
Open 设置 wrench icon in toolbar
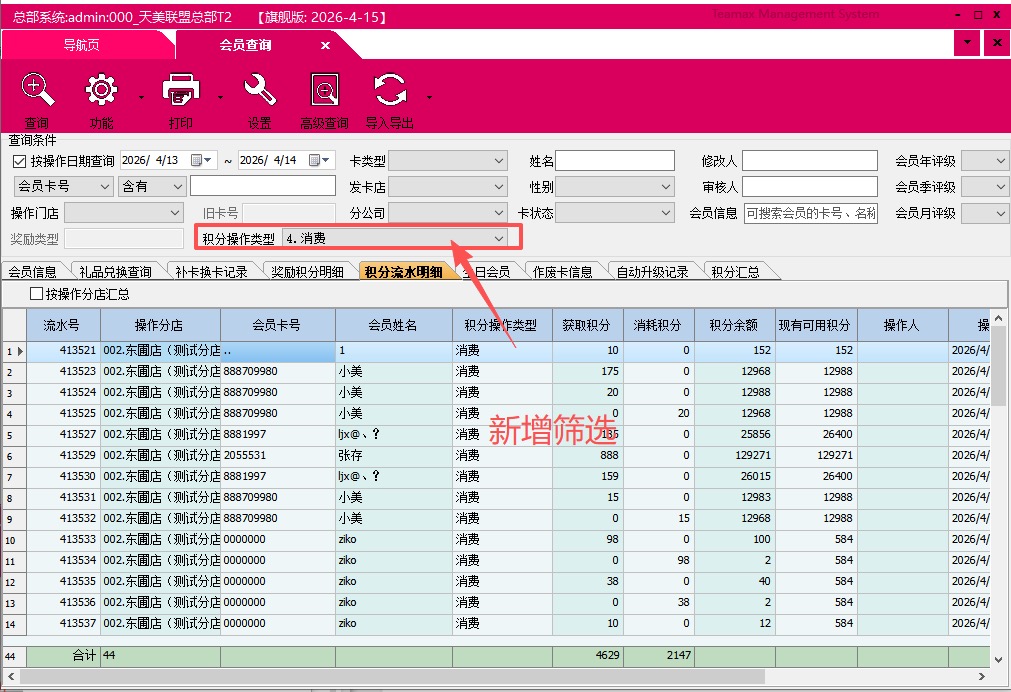point(259,93)
